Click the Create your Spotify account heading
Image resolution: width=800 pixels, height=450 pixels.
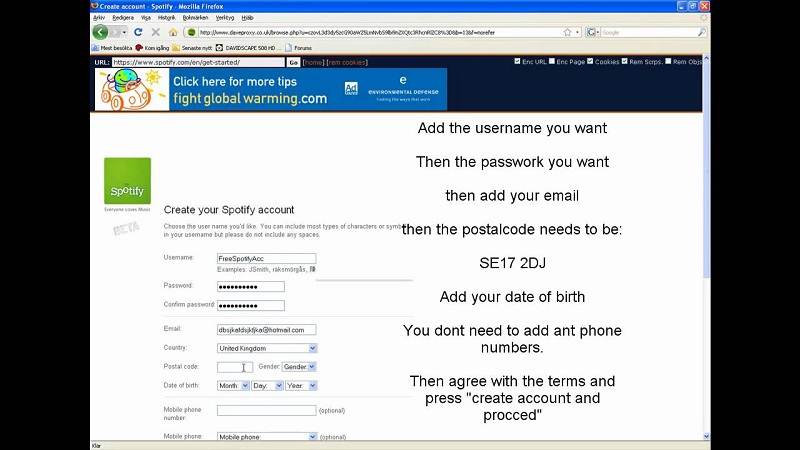coord(229,210)
